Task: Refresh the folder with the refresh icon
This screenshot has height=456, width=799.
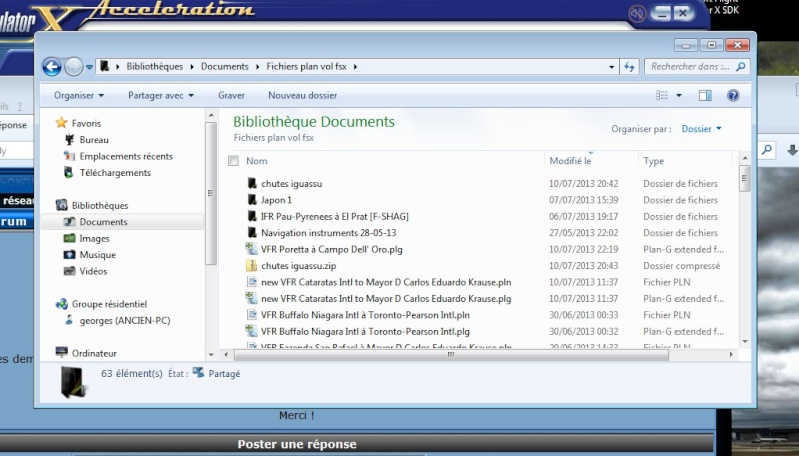Action: pos(629,67)
